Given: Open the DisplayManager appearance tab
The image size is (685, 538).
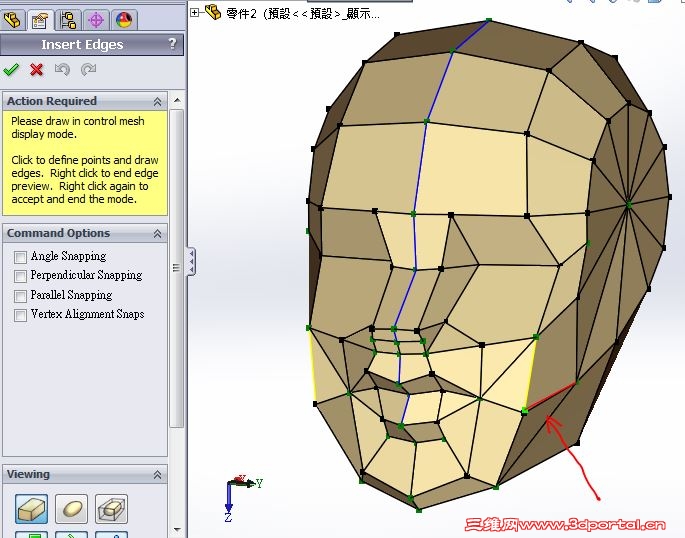Looking at the screenshot, I should coord(124,20).
